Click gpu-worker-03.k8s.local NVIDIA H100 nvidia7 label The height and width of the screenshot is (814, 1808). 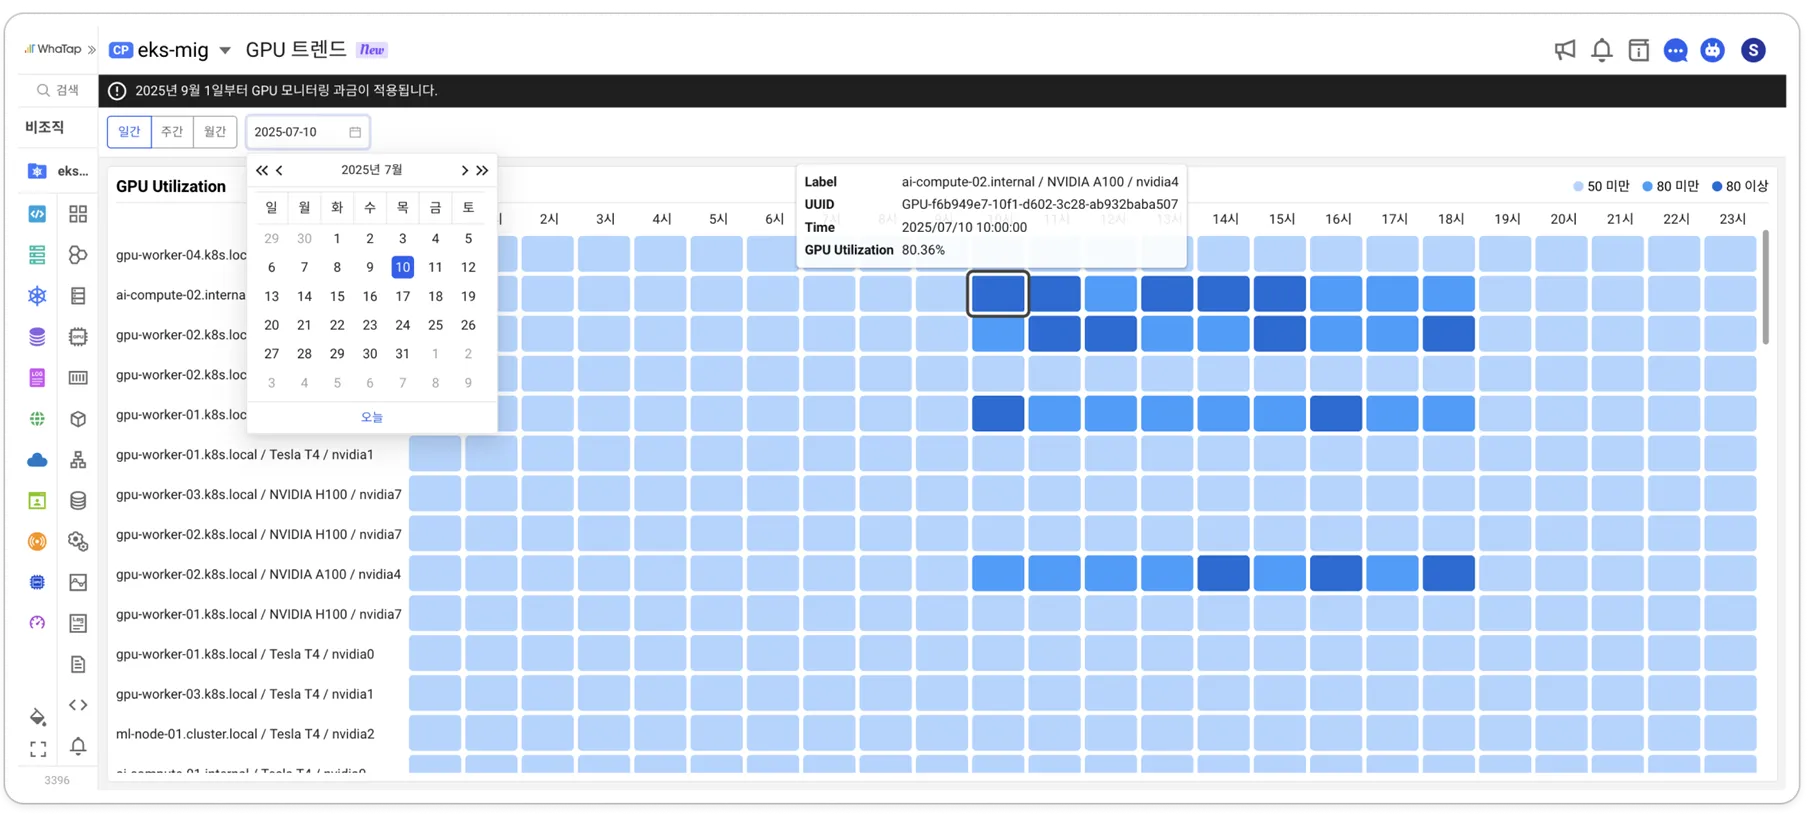(259, 494)
